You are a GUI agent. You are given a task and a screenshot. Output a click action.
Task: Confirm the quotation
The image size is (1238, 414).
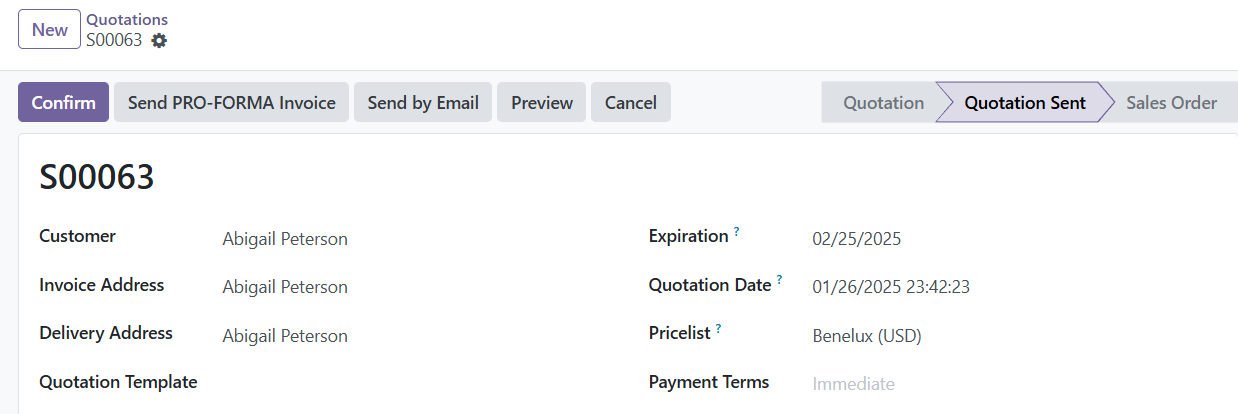pyautogui.click(x=63, y=102)
